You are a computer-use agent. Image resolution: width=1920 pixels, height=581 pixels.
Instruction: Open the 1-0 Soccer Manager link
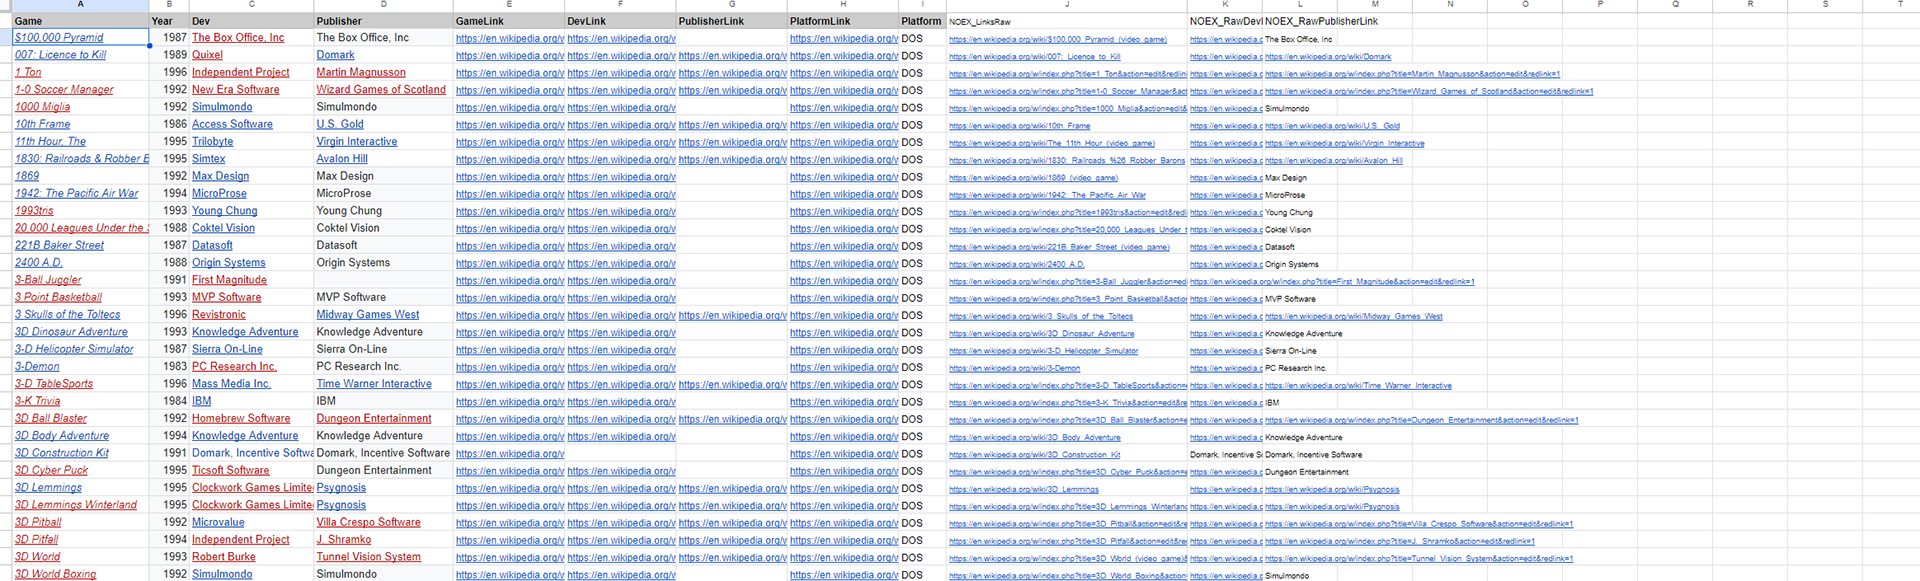point(64,90)
